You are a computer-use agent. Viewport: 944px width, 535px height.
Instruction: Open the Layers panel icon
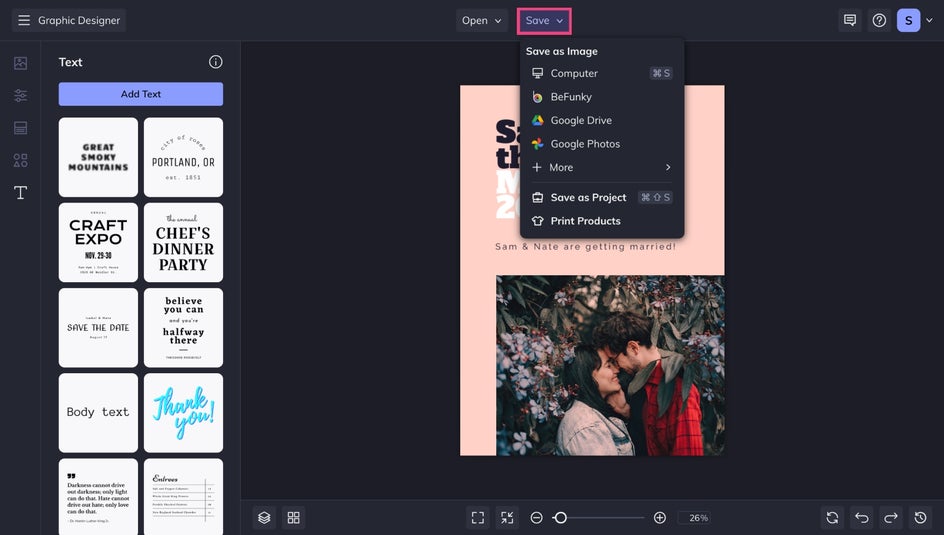click(x=264, y=518)
